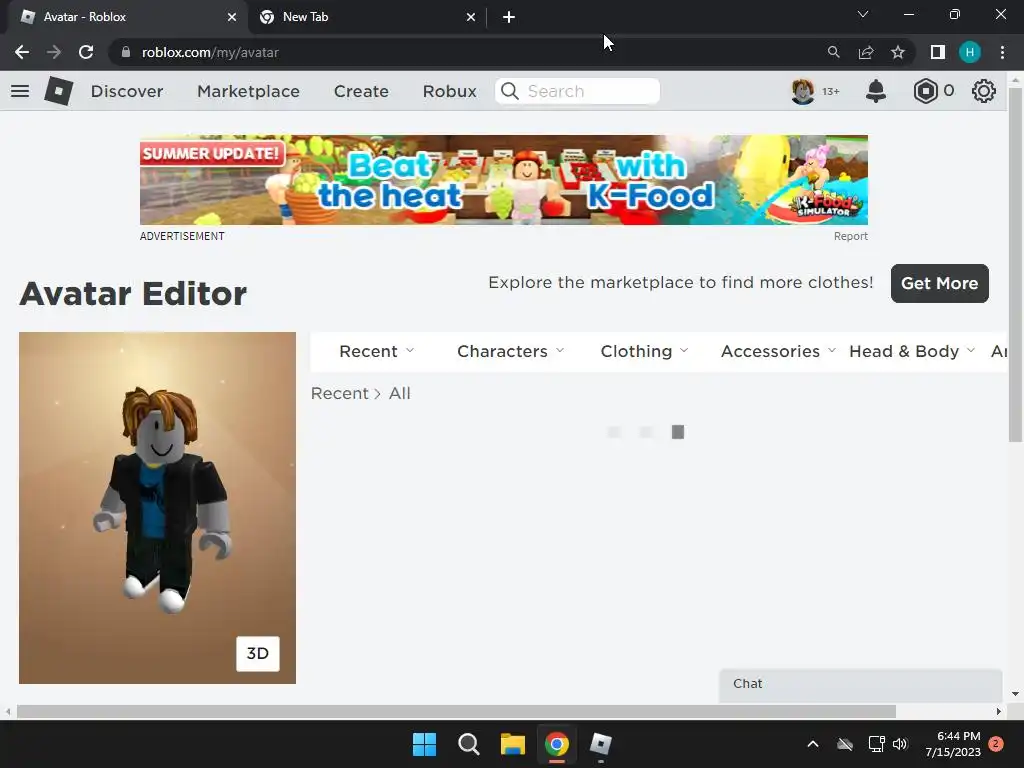Reload the page with the refresh icon

tap(86, 52)
